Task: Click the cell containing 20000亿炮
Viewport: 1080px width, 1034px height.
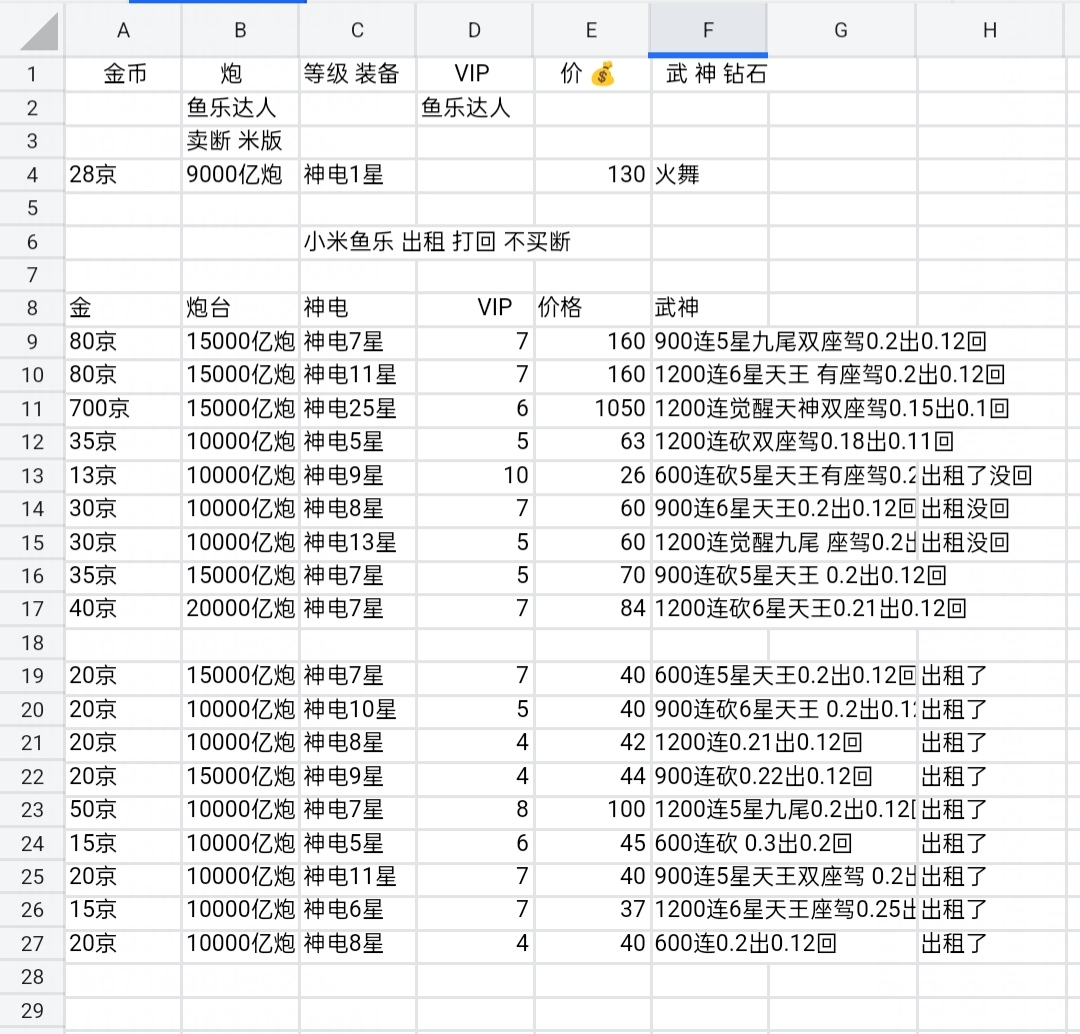Action: pos(240,608)
